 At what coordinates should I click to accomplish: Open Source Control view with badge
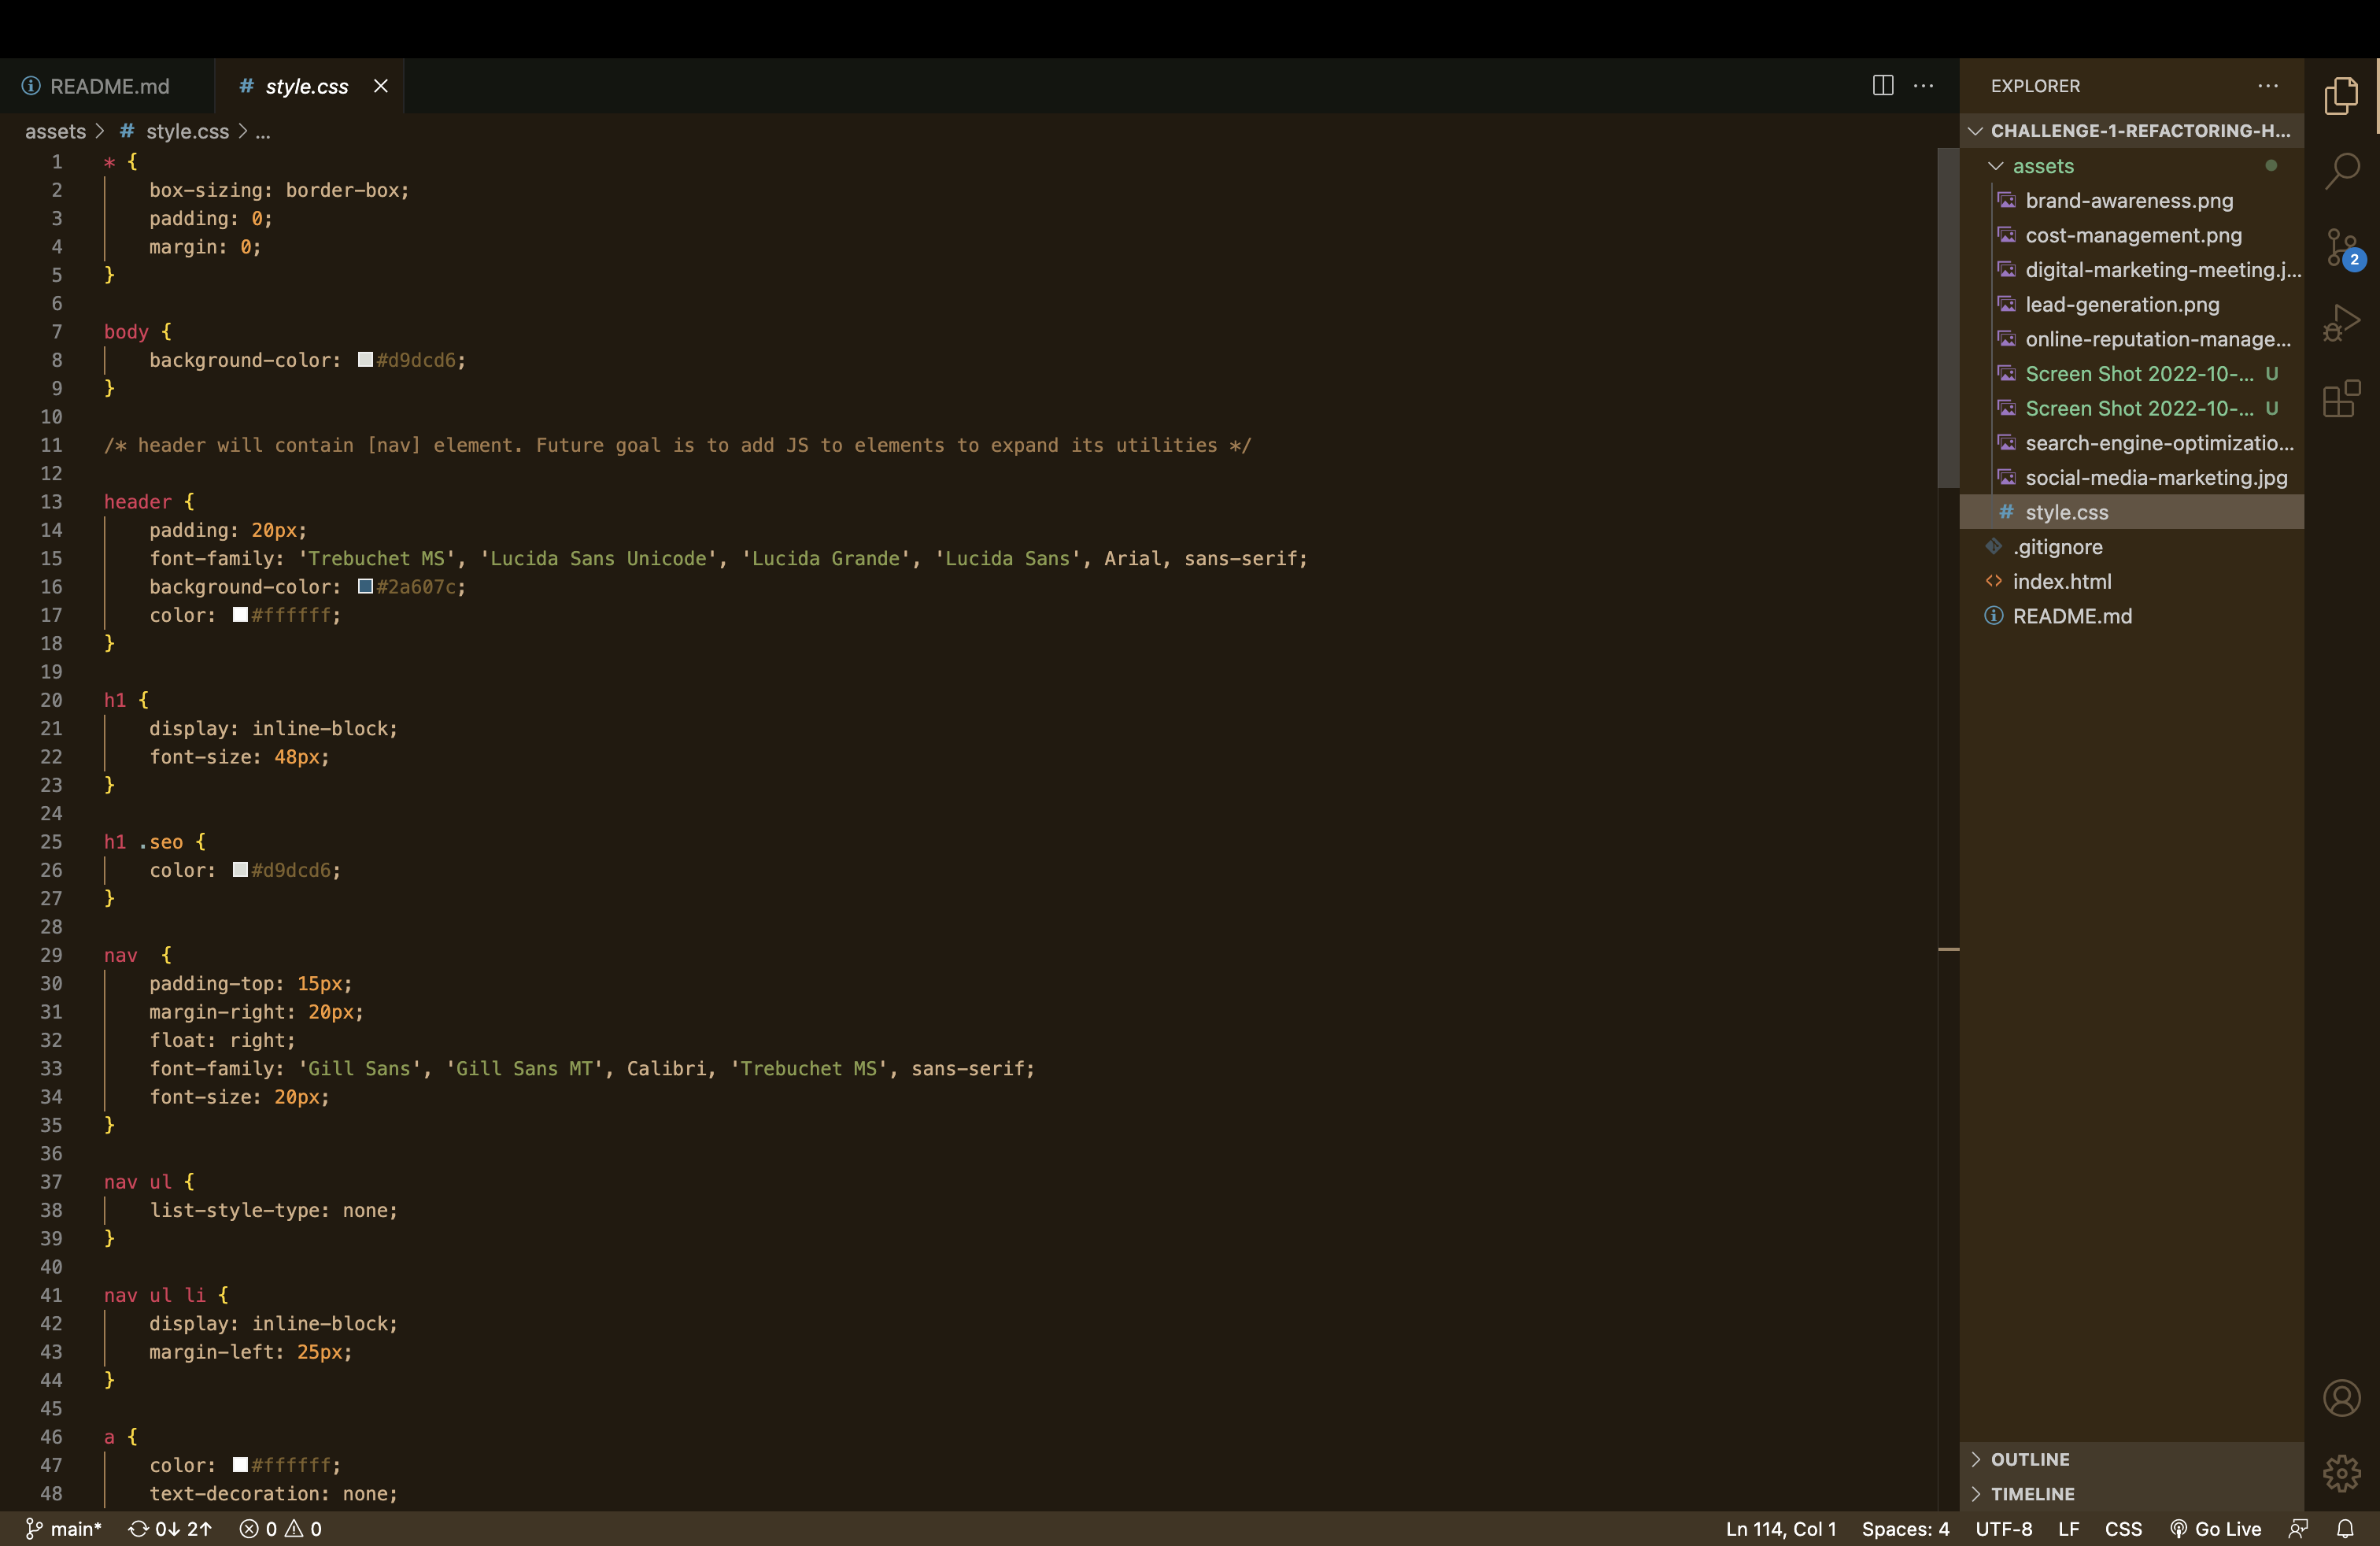2341,247
